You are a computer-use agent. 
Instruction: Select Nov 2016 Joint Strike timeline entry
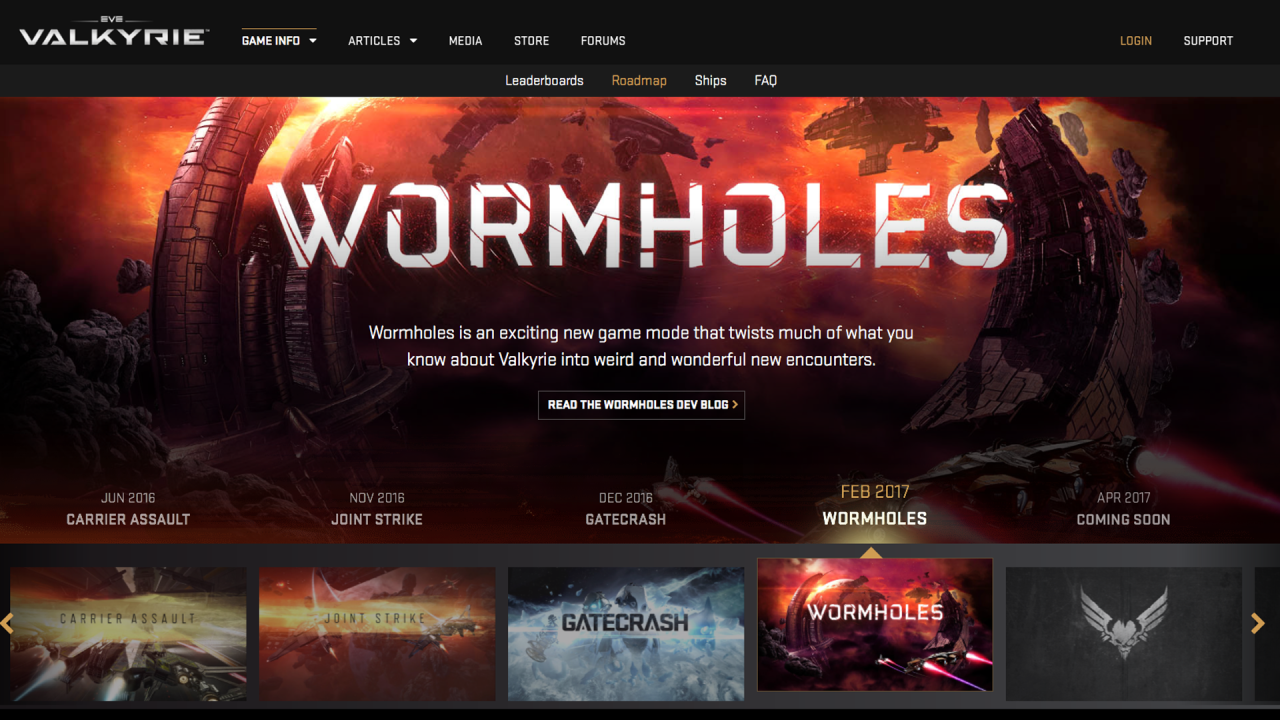[x=377, y=509]
